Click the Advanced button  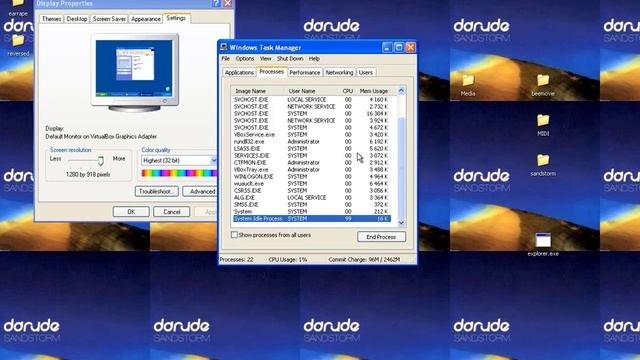[200, 191]
